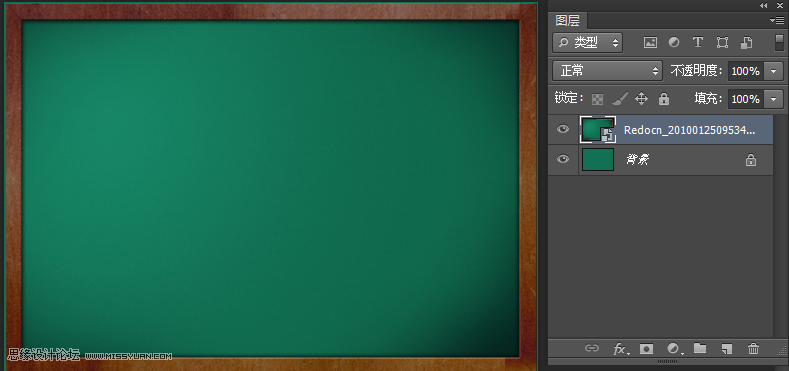Screen dimensions: 789x371
Task: Hide the Redocn_2010012509534 layer eye icon
Action: (x=563, y=129)
